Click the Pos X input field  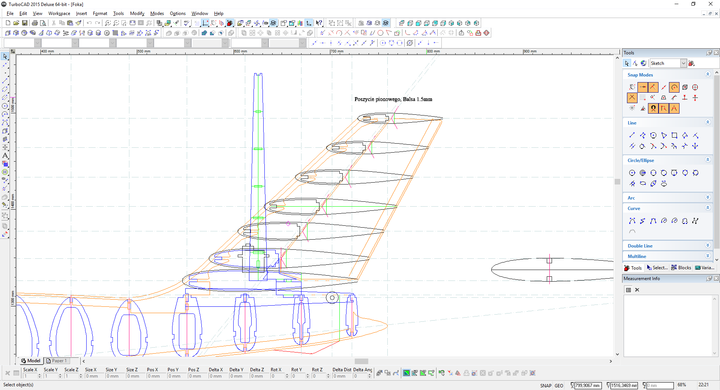[x=153, y=376]
